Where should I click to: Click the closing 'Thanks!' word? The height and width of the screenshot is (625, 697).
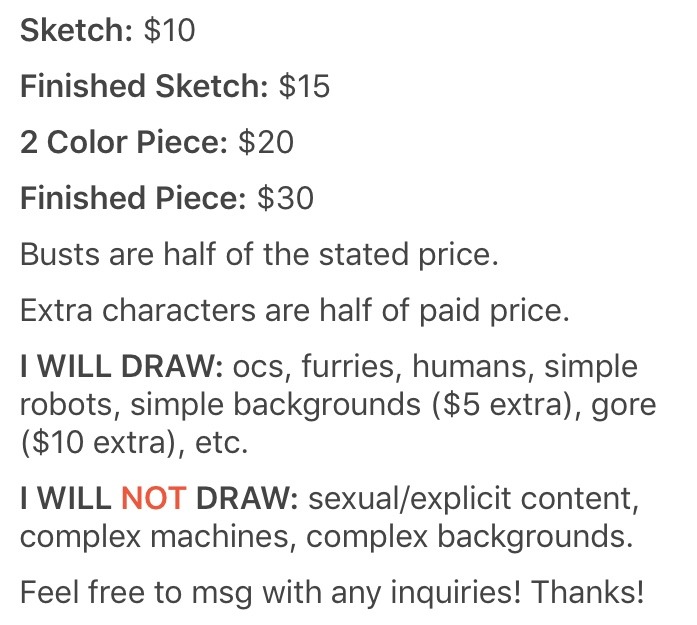pos(588,592)
